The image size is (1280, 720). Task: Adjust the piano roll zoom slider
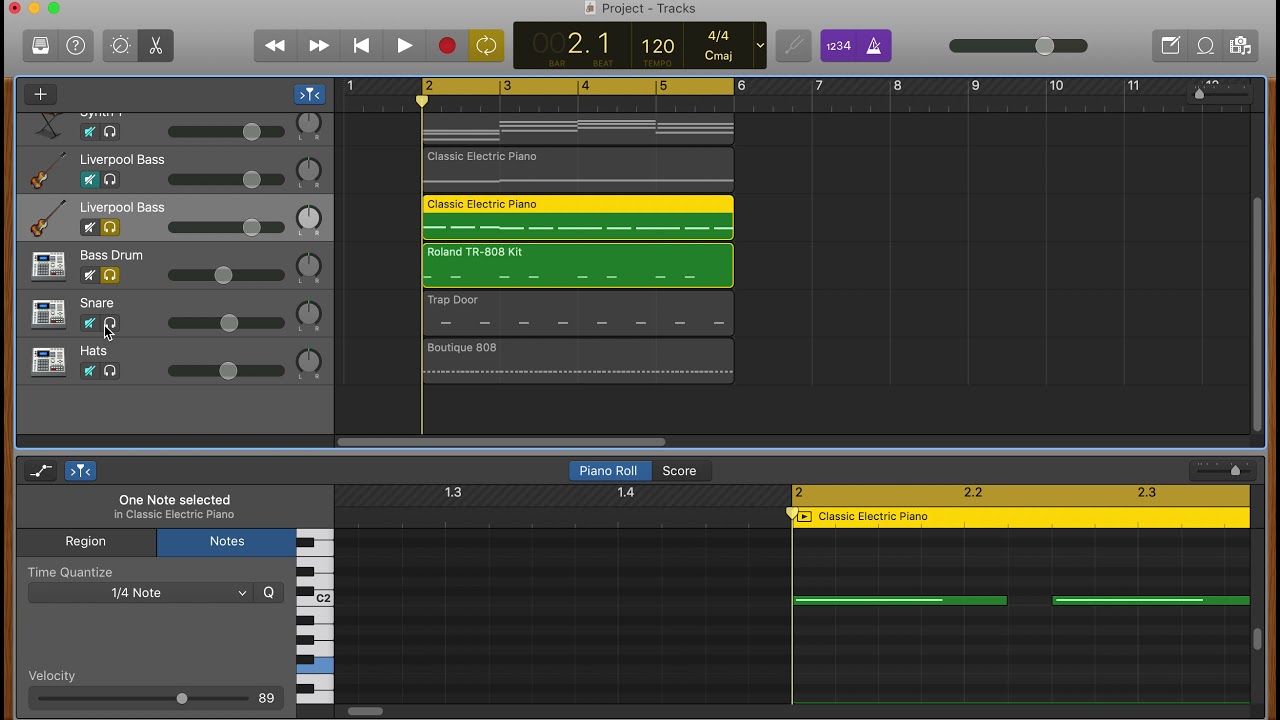[1221, 471]
